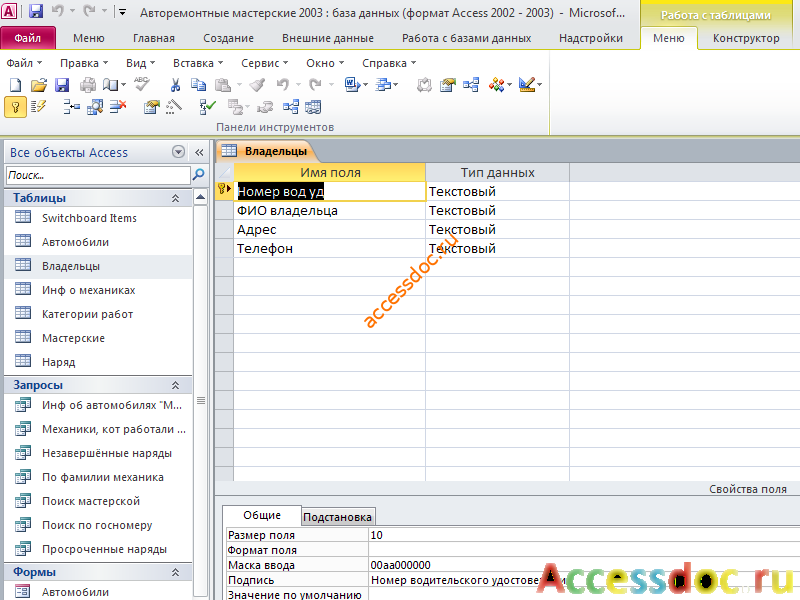The height and width of the screenshot is (600, 800).
Task: Open the Indexes lightning icon
Action: coord(38,107)
